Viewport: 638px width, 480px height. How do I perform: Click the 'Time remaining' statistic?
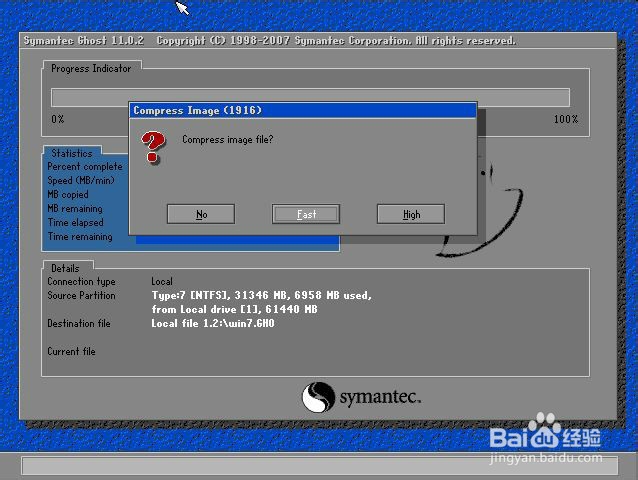click(x=80, y=236)
